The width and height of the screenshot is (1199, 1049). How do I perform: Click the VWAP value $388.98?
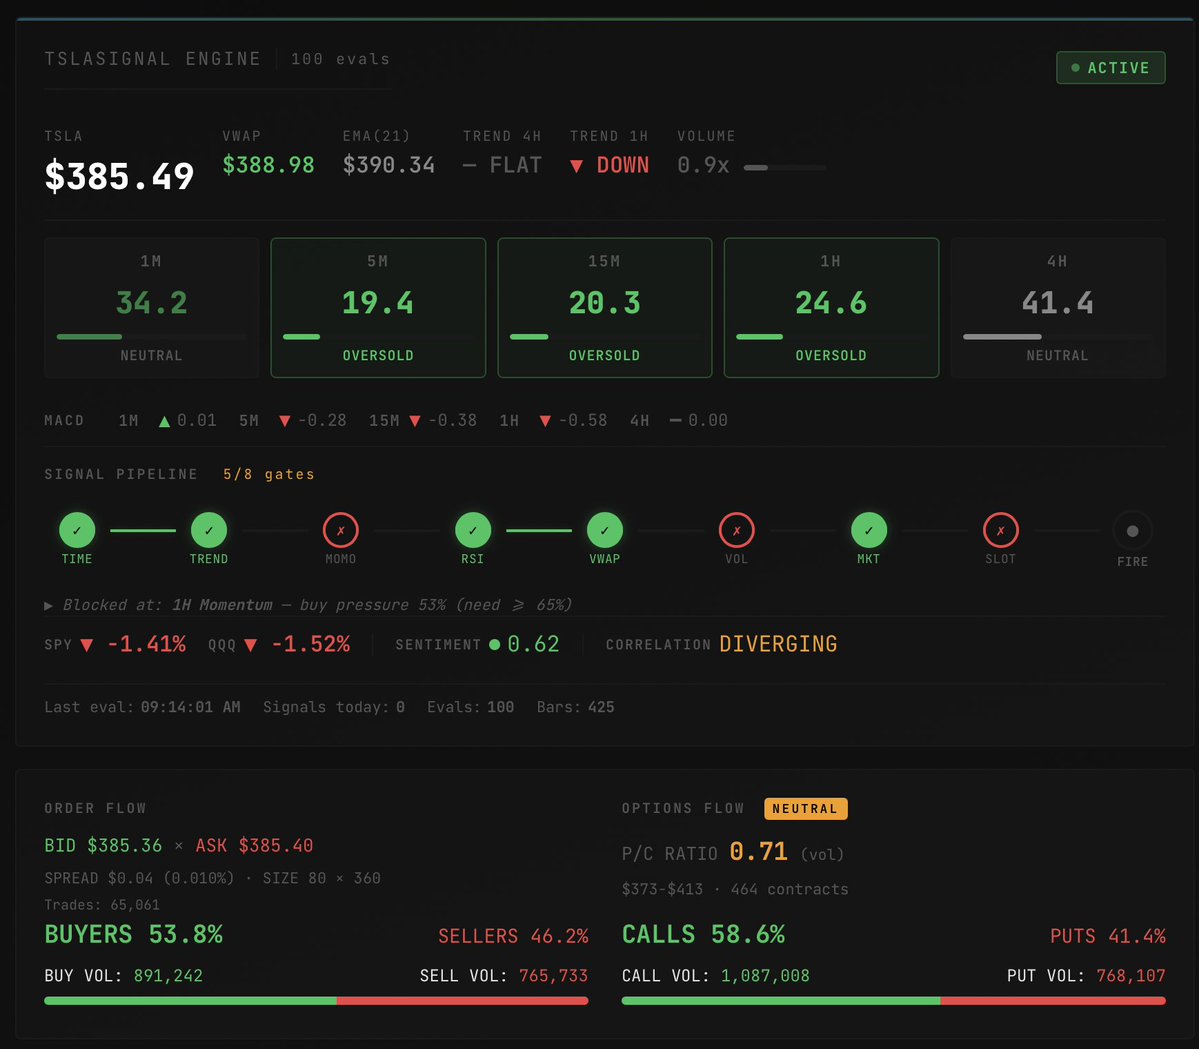[x=268, y=165]
